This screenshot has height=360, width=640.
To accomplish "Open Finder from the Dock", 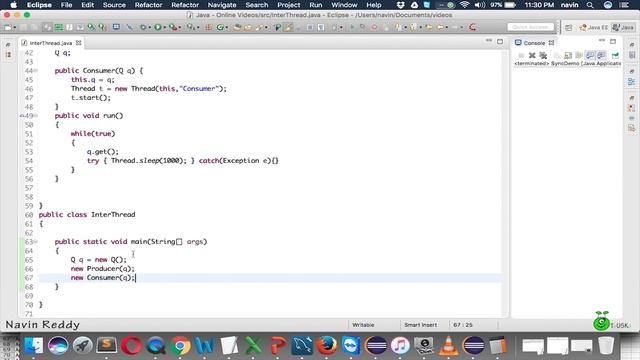I will (x=33, y=346).
